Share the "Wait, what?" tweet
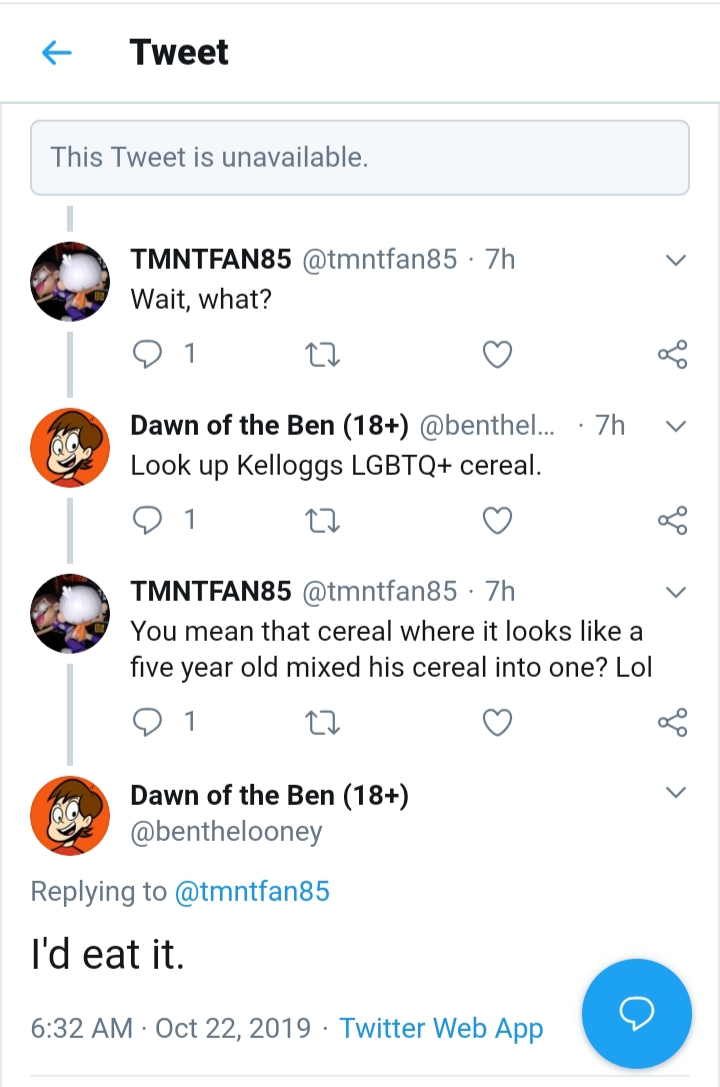Screen dimensions: 720x1087 point(672,354)
